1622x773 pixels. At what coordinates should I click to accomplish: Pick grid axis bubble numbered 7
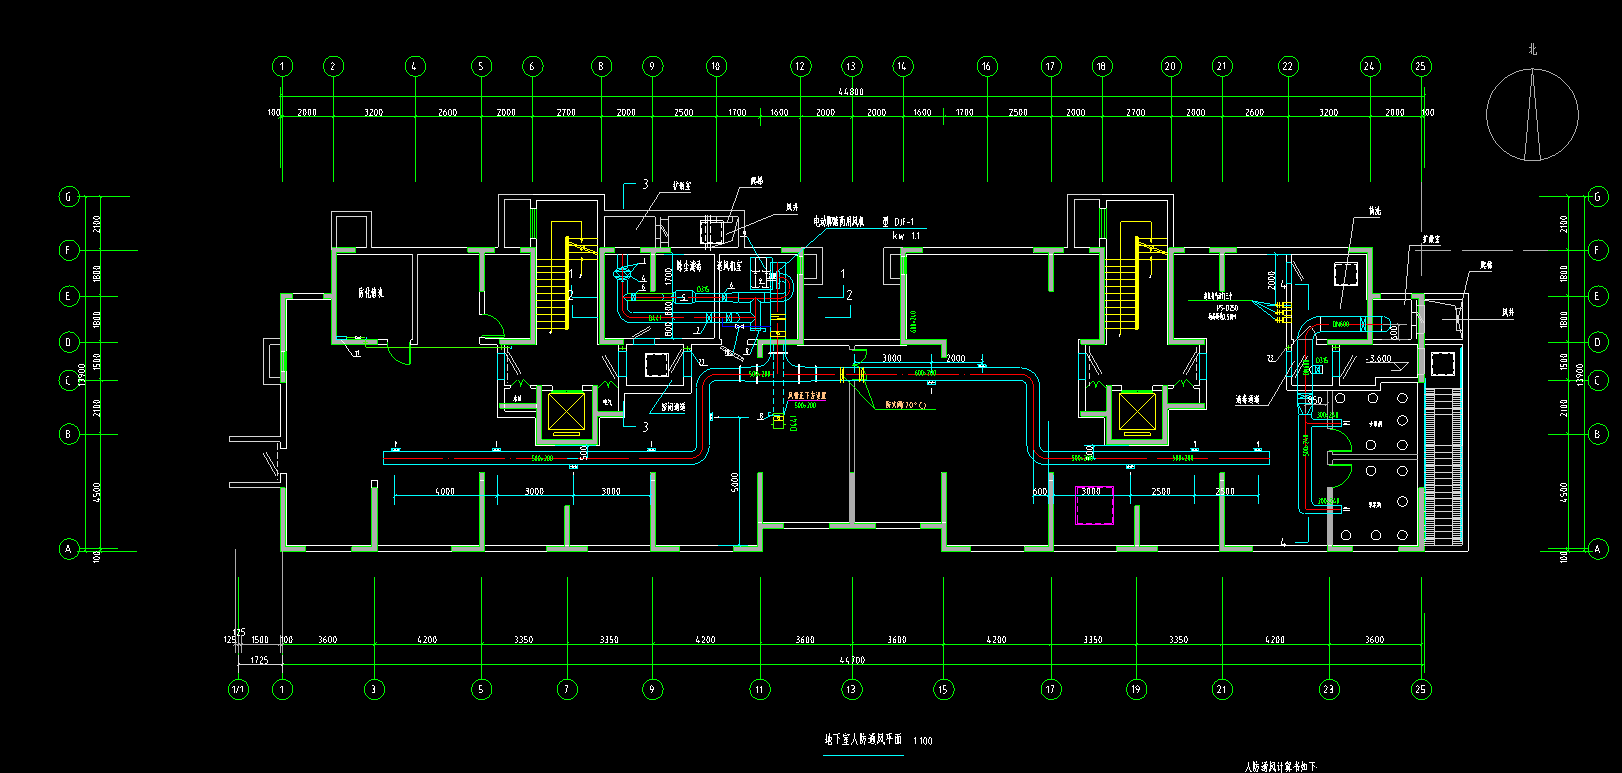567,689
